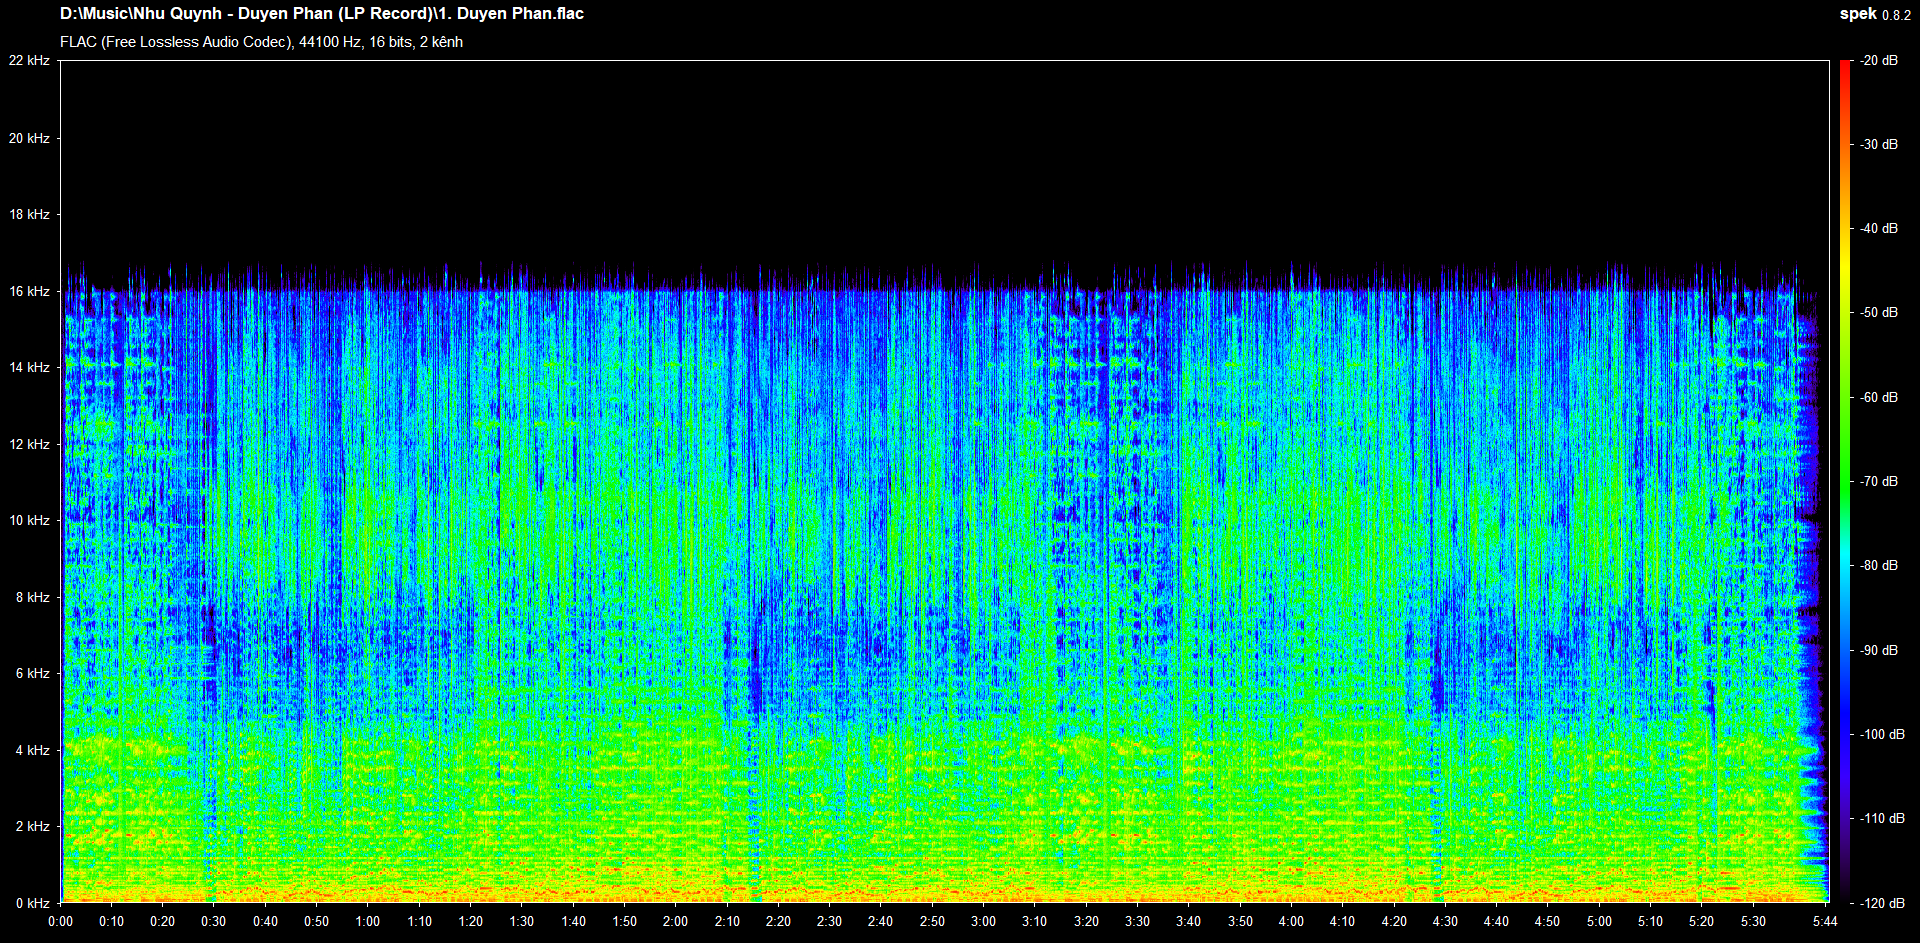Viewport: 1920px width, 943px height.
Task: Click the -70 dB scale label
Action: (1877, 482)
